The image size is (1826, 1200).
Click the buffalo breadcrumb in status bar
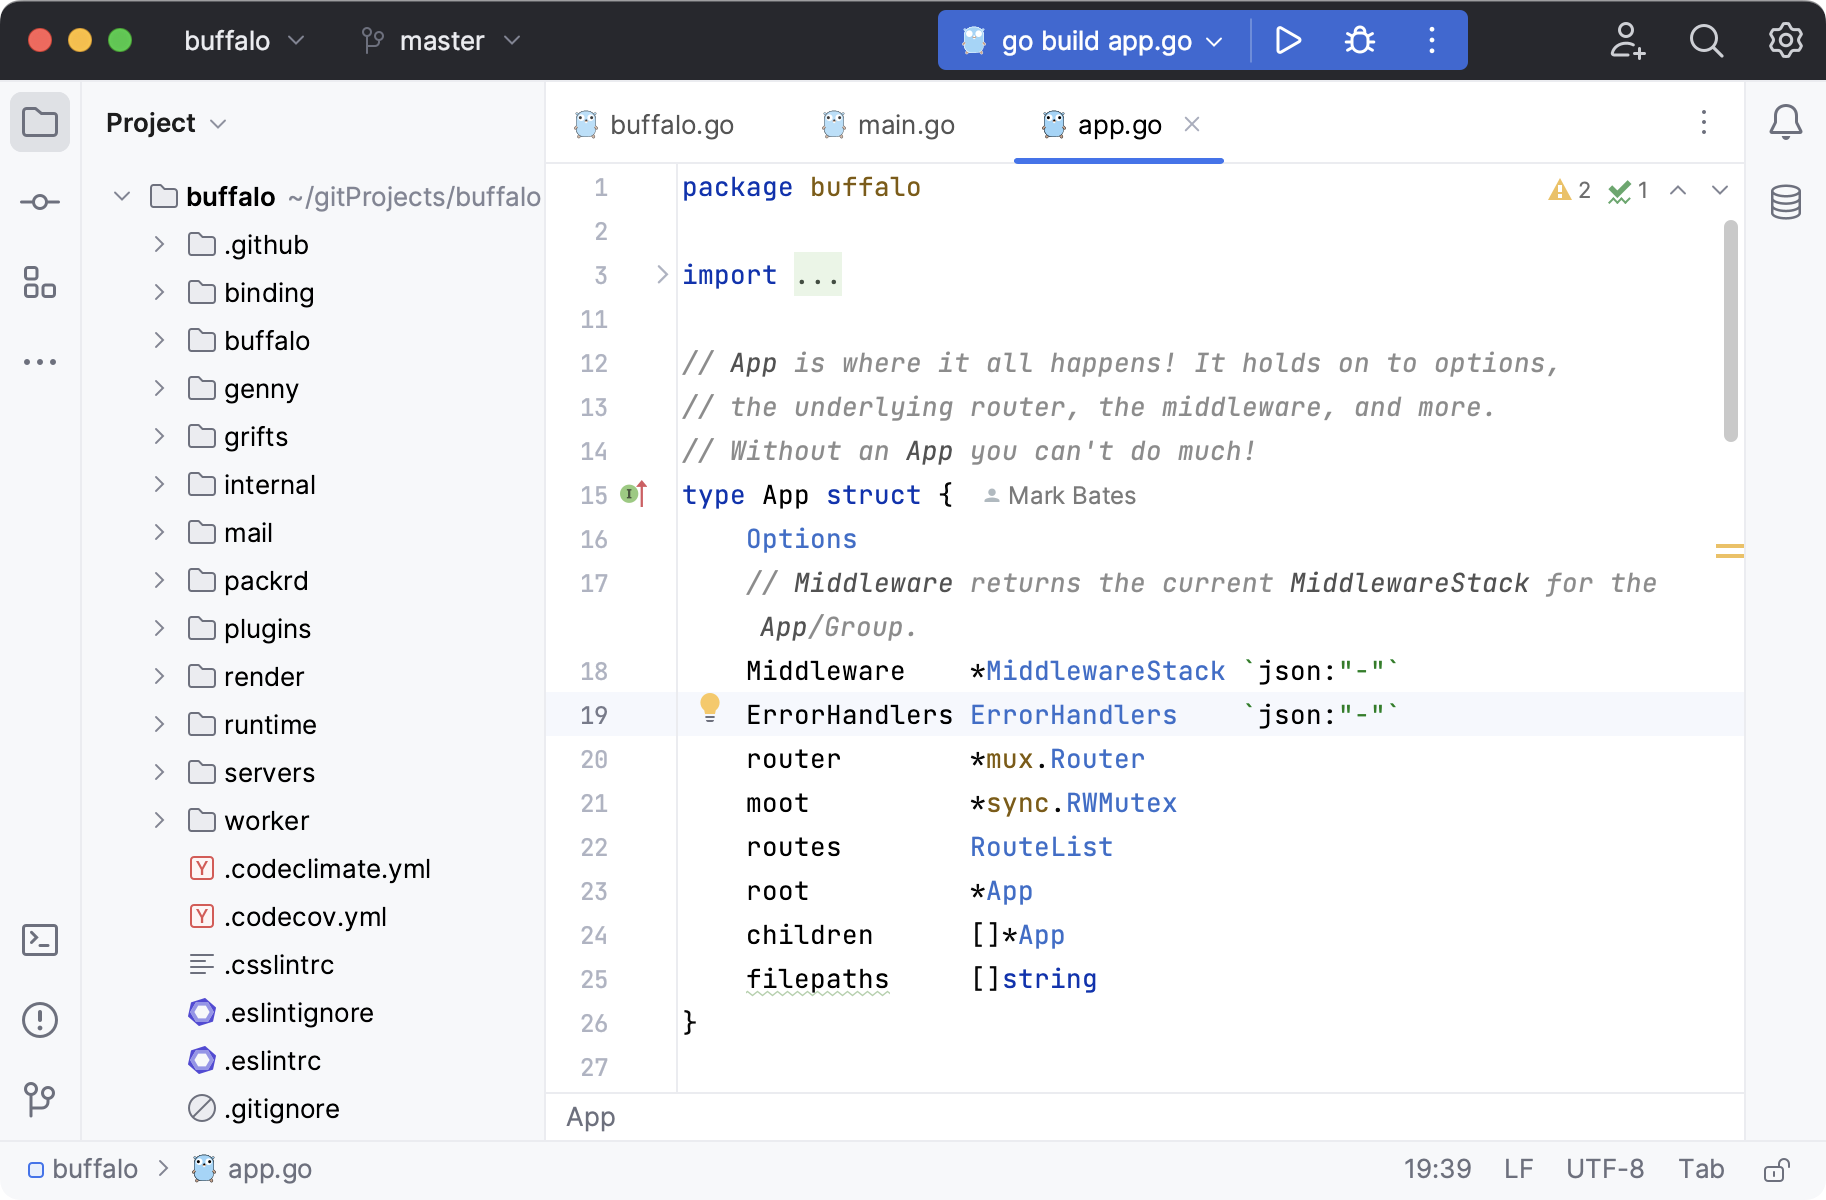click(x=82, y=1169)
